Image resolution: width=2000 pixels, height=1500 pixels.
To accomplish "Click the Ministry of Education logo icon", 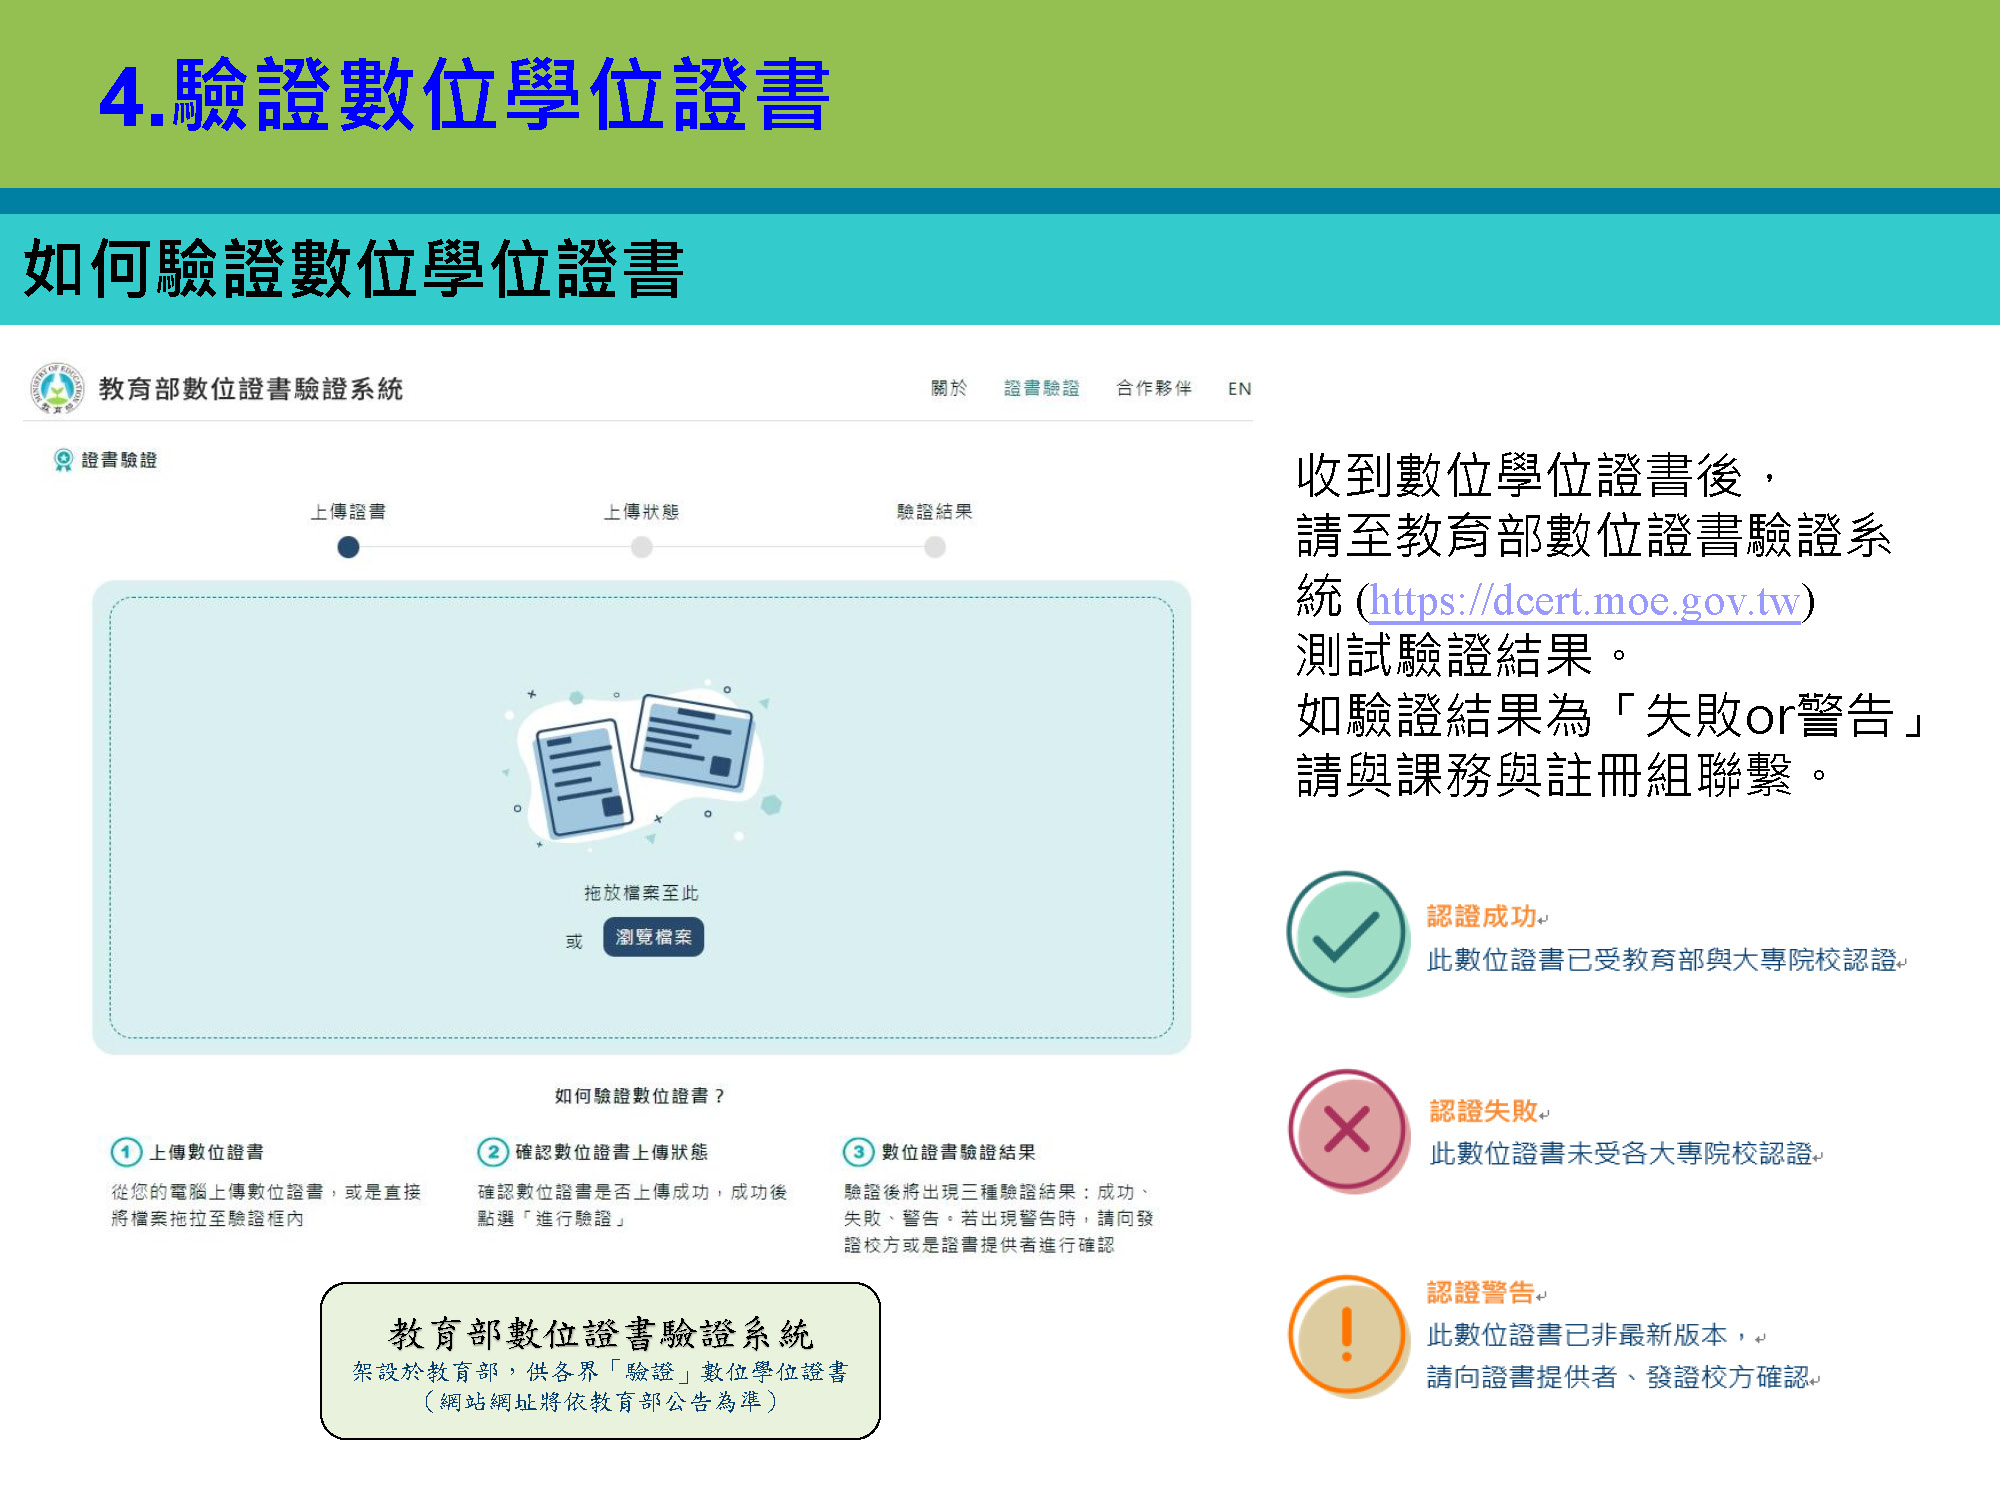I will (x=56, y=388).
